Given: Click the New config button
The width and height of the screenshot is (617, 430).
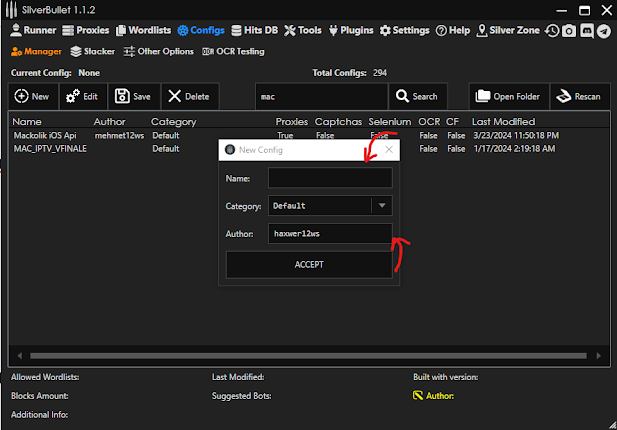Looking at the screenshot, I should tap(33, 96).
